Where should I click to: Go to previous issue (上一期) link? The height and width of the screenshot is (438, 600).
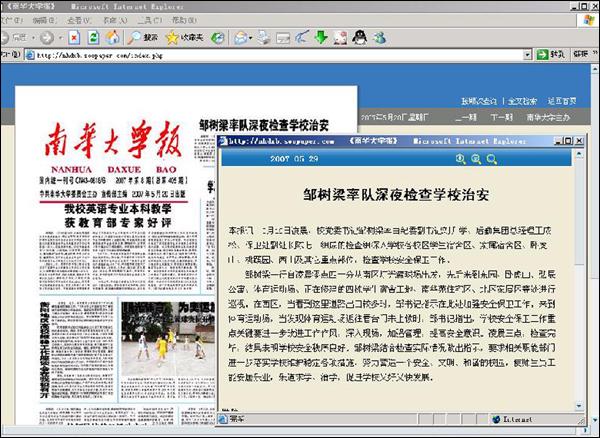point(466,117)
